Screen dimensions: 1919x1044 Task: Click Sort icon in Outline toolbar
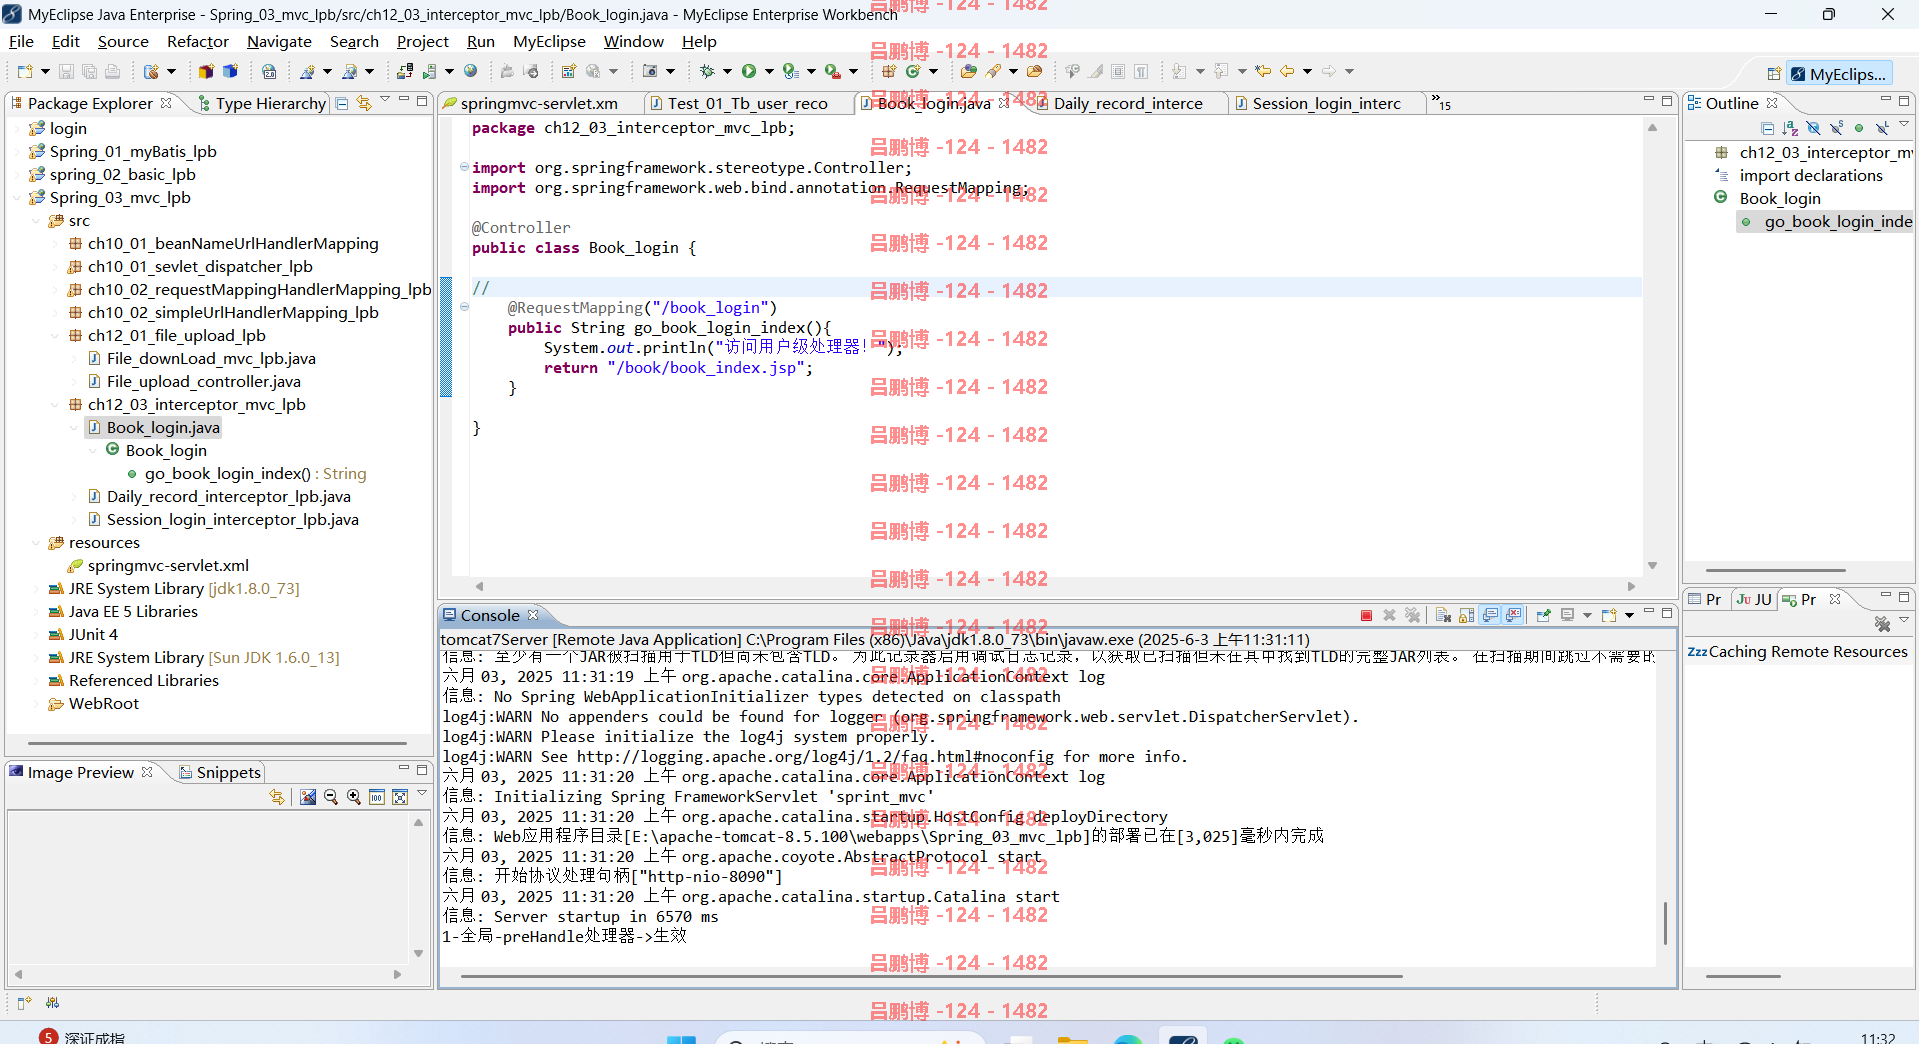(1790, 128)
